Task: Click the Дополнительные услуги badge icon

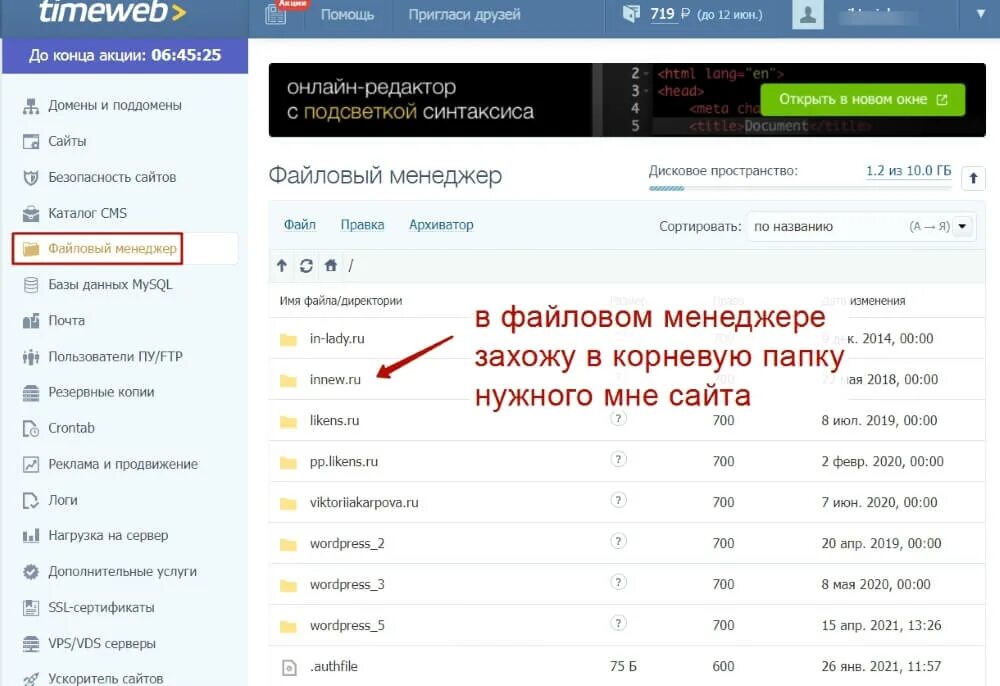Action: pos(31,572)
